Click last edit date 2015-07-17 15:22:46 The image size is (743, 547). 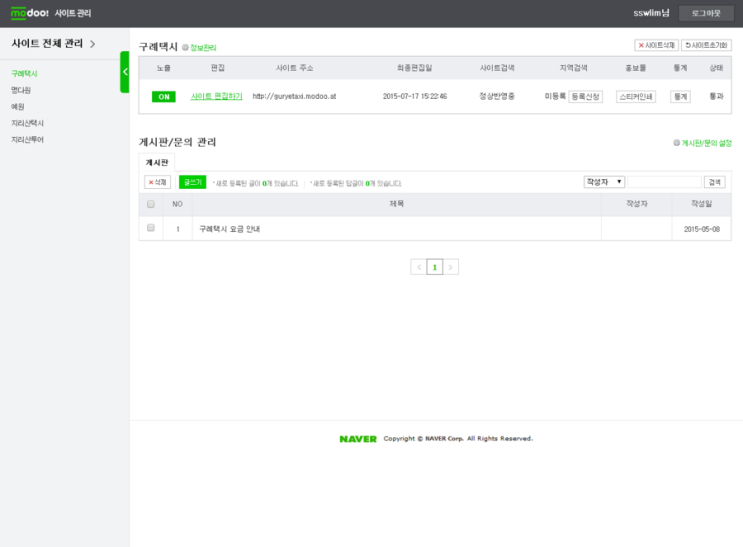point(415,96)
